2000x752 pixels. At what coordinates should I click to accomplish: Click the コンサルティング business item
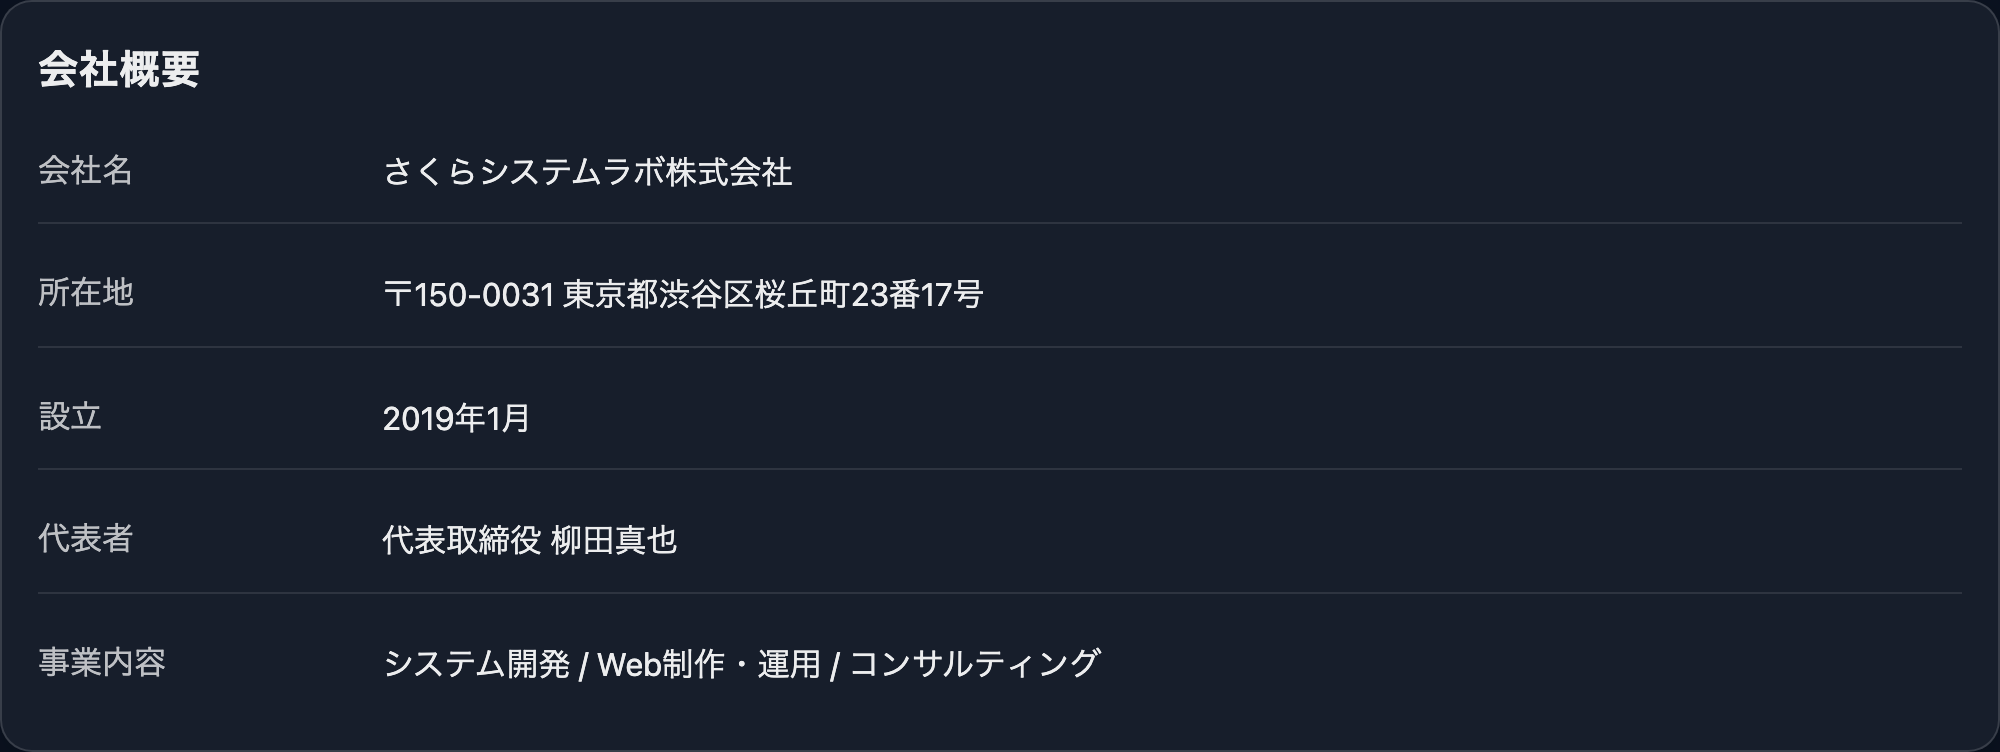tap(975, 664)
